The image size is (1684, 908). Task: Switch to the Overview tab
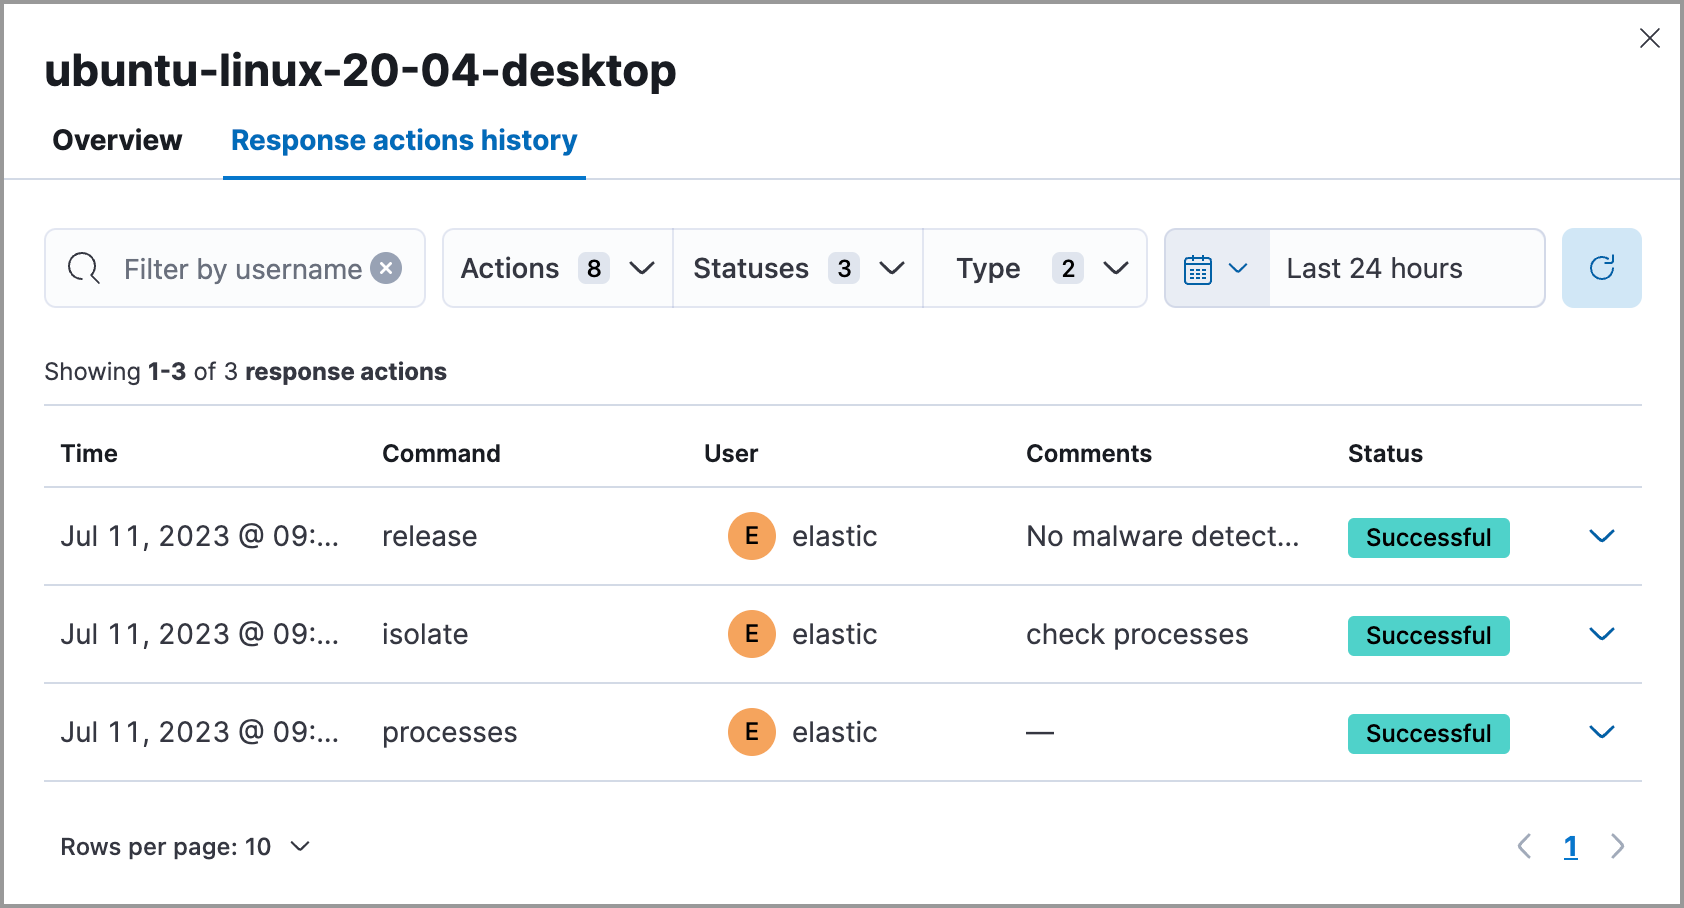point(116,140)
